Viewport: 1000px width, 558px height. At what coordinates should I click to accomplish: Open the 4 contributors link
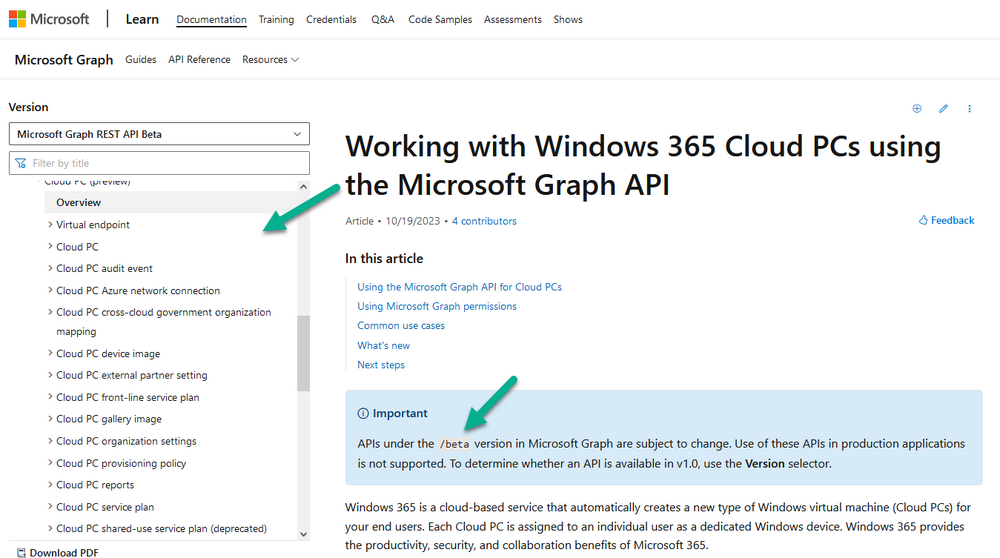484,221
